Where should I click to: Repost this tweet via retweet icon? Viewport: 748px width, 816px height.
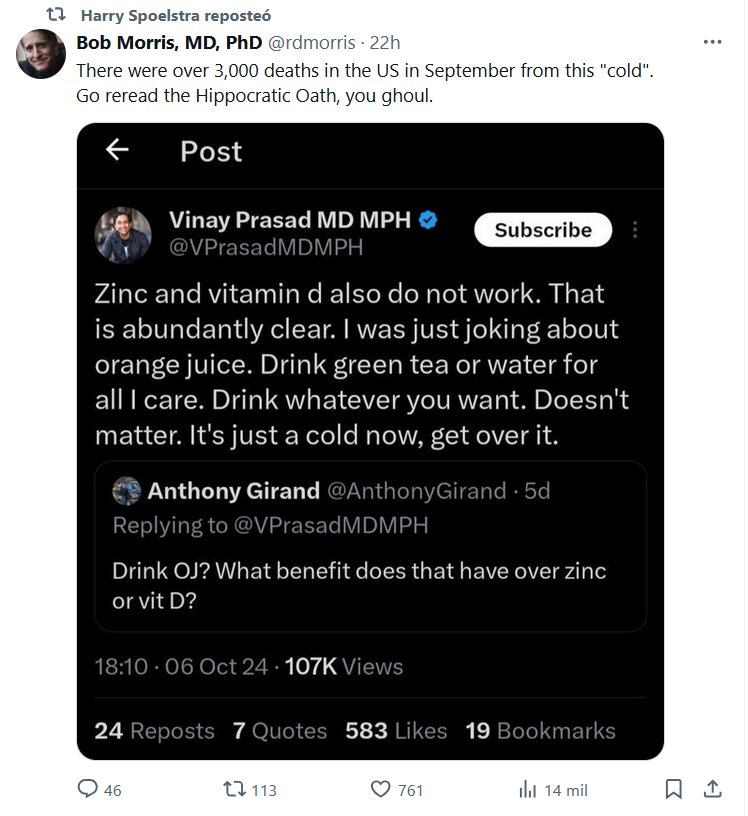coord(233,790)
